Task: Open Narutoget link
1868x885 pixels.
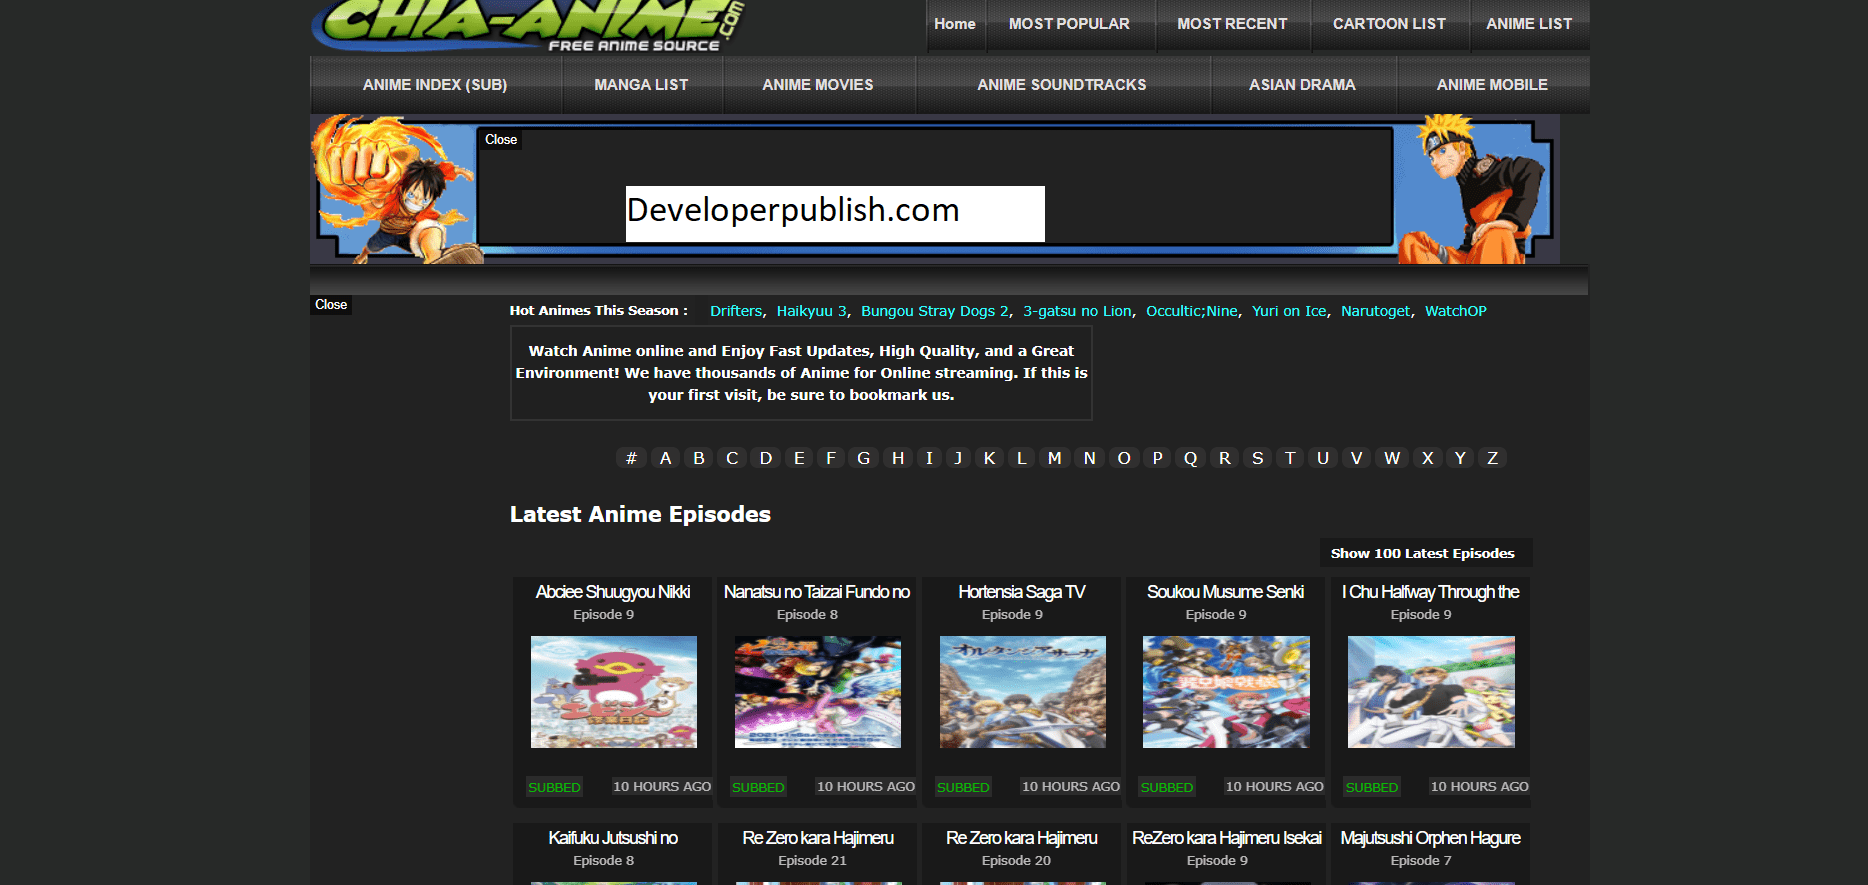Action: (1375, 311)
